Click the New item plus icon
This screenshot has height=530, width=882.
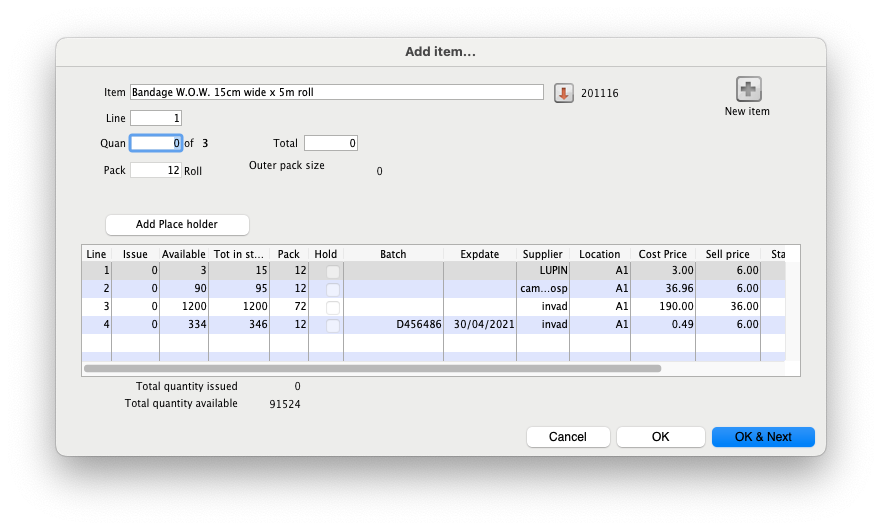pyautogui.click(x=749, y=89)
